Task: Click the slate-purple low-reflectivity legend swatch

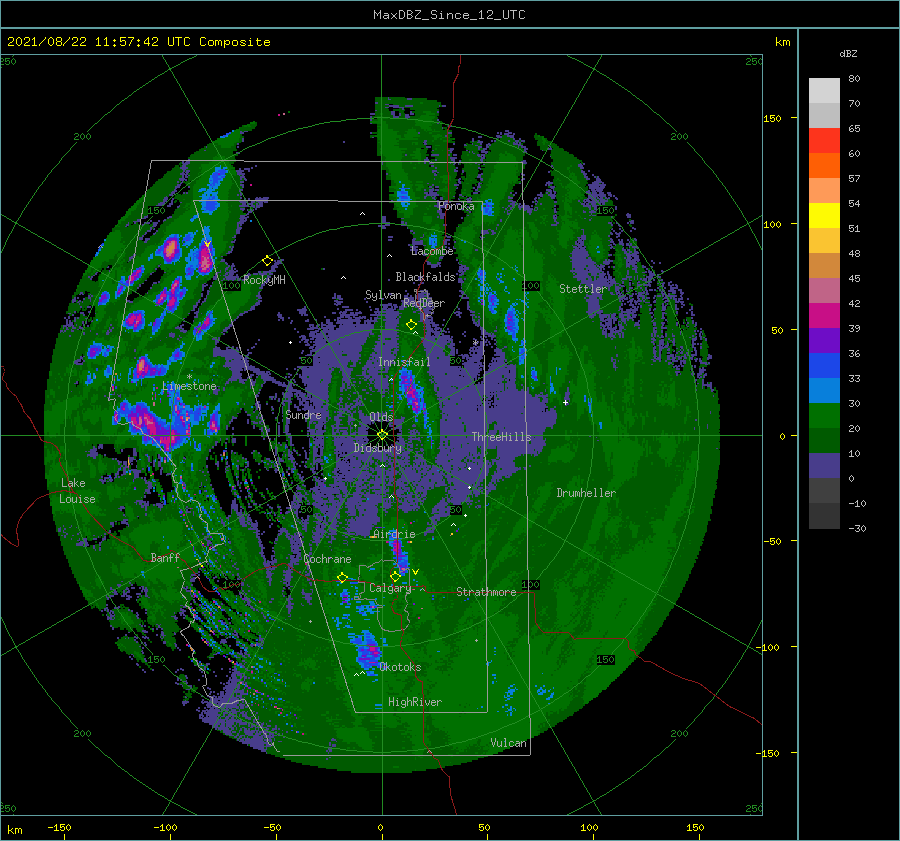Action: coord(824,465)
